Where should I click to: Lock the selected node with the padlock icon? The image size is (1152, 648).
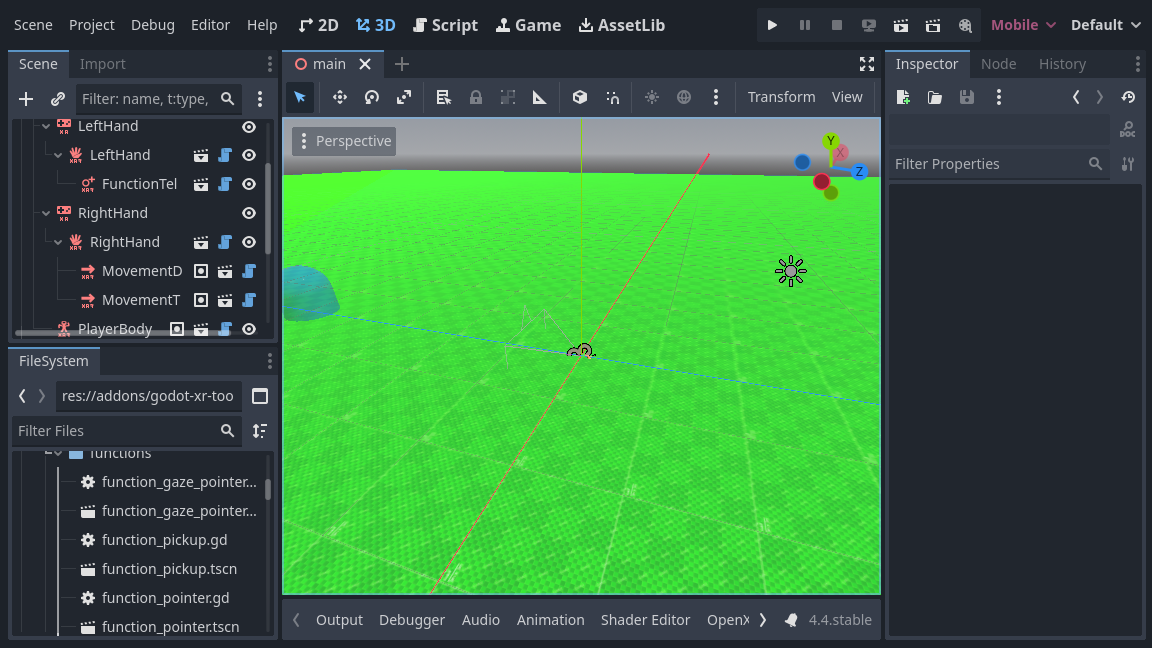pos(476,97)
